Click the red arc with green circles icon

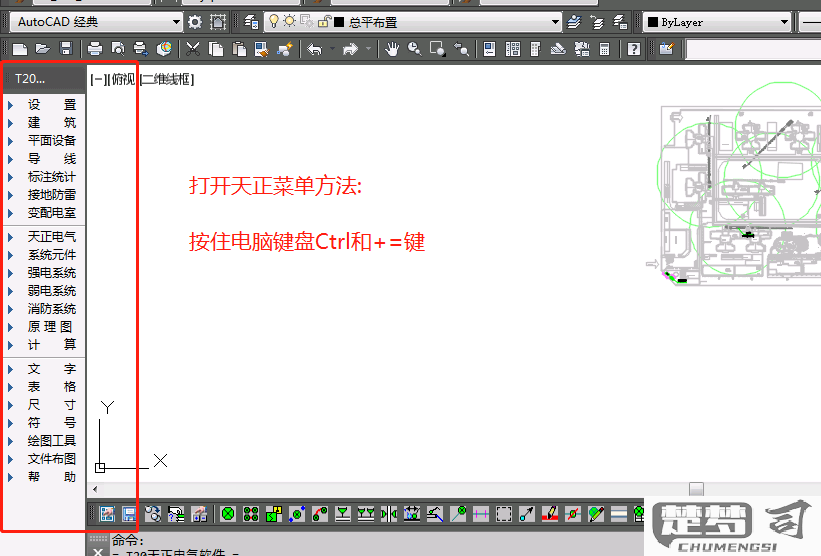(x=320, y=514)
